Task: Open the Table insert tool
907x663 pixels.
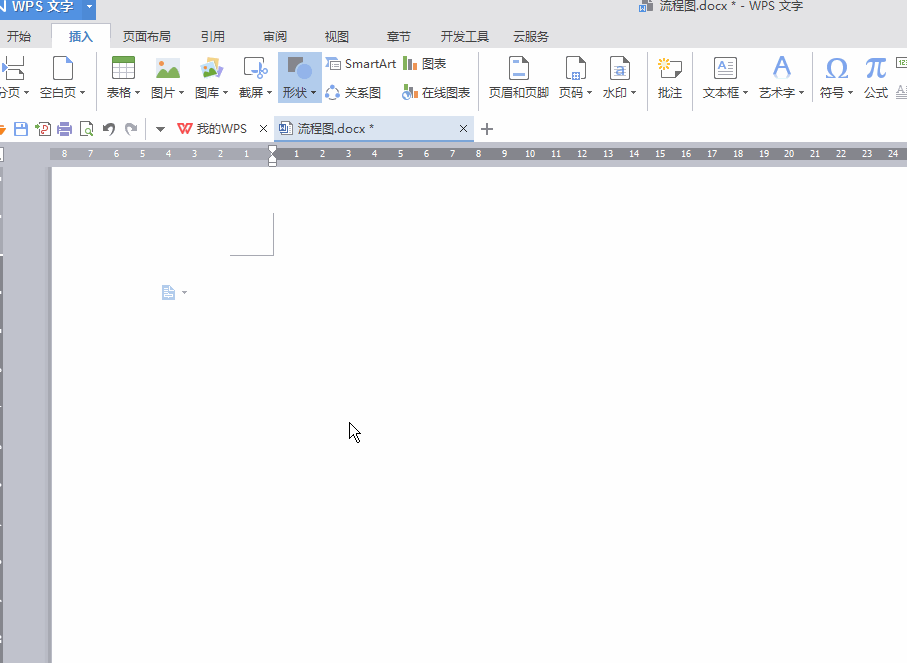Action: point(123,77)
